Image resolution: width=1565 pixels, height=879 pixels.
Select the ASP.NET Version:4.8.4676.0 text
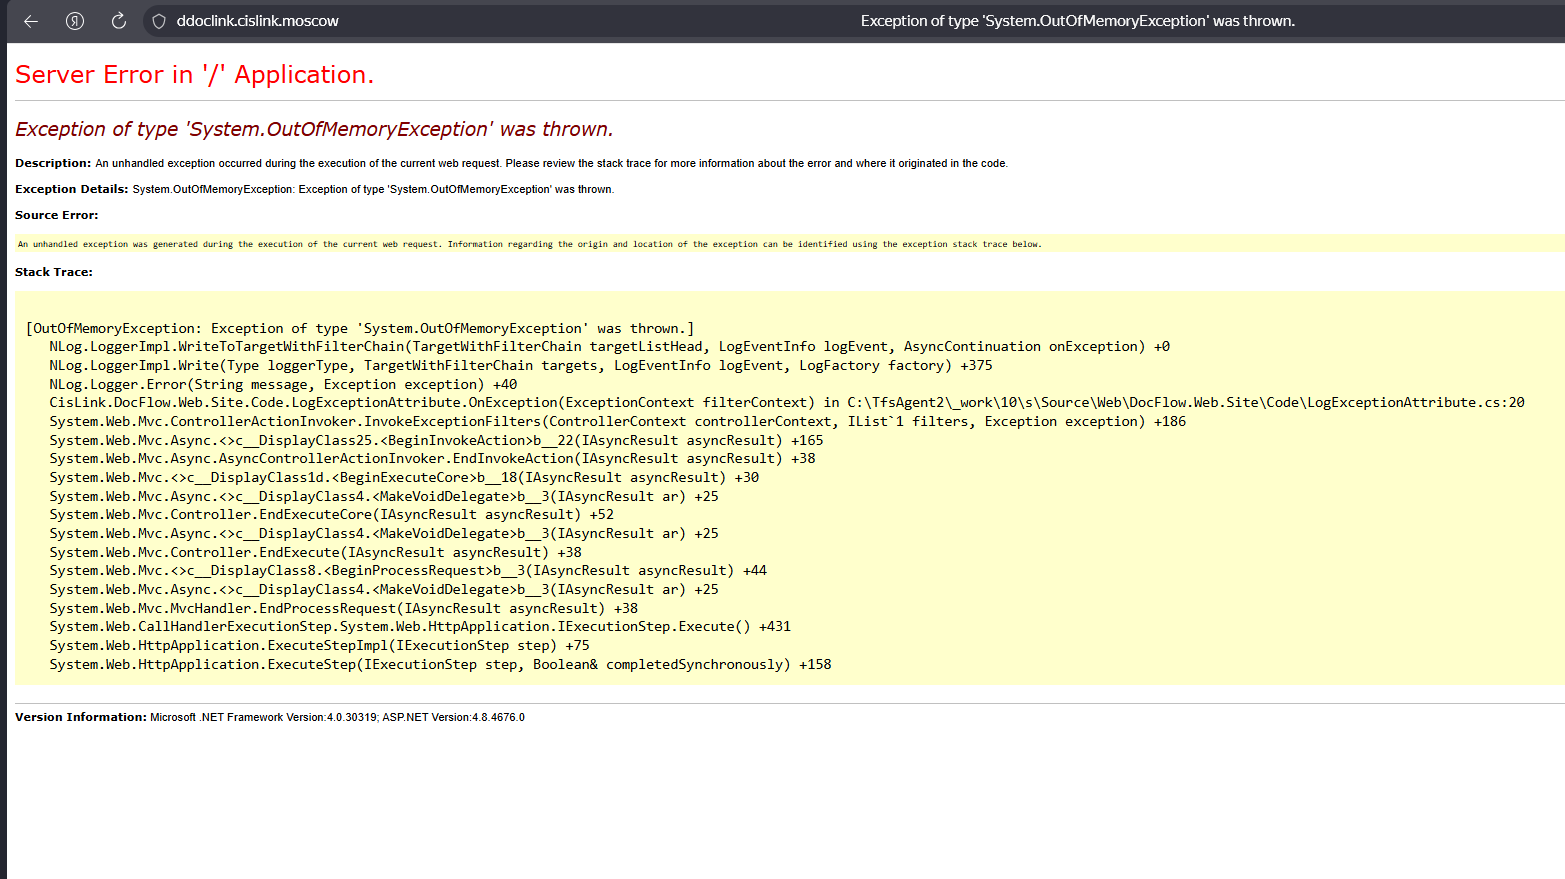(453, 718)
